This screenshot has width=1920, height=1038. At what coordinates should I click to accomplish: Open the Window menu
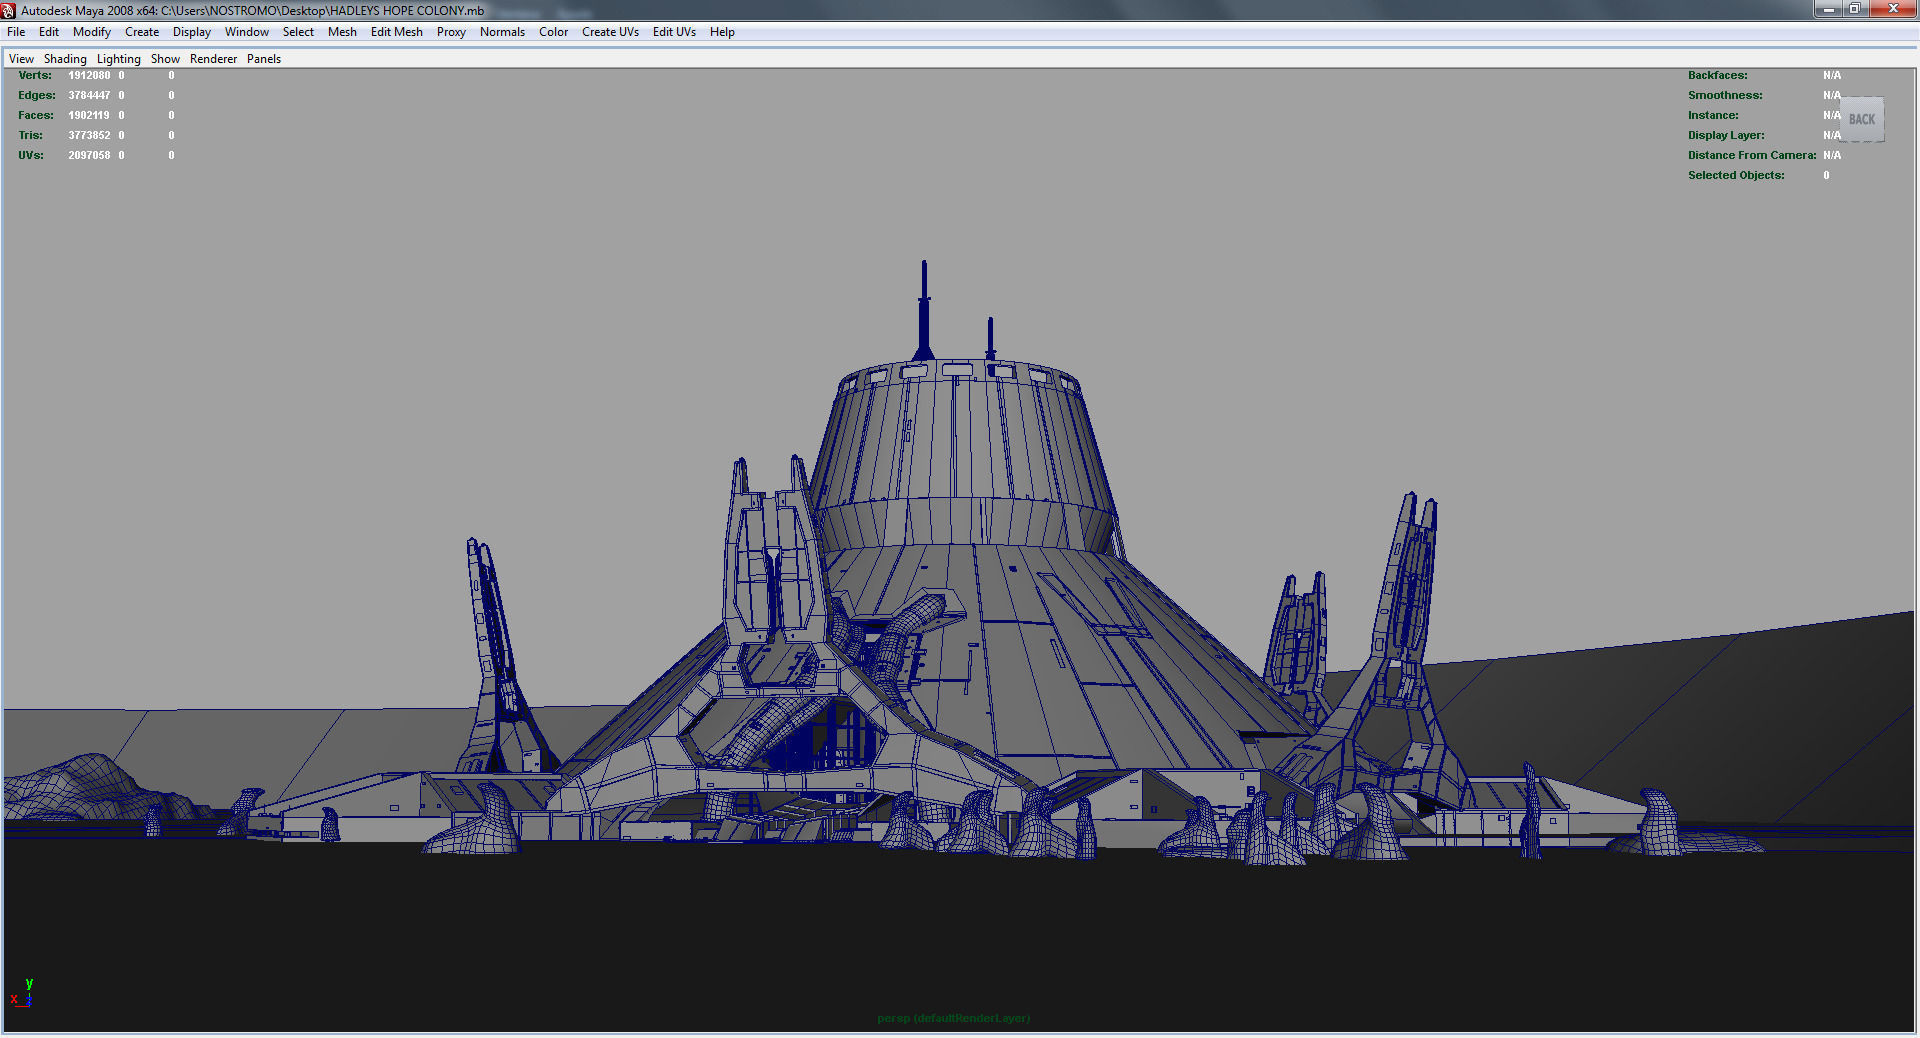click(247, 32)
